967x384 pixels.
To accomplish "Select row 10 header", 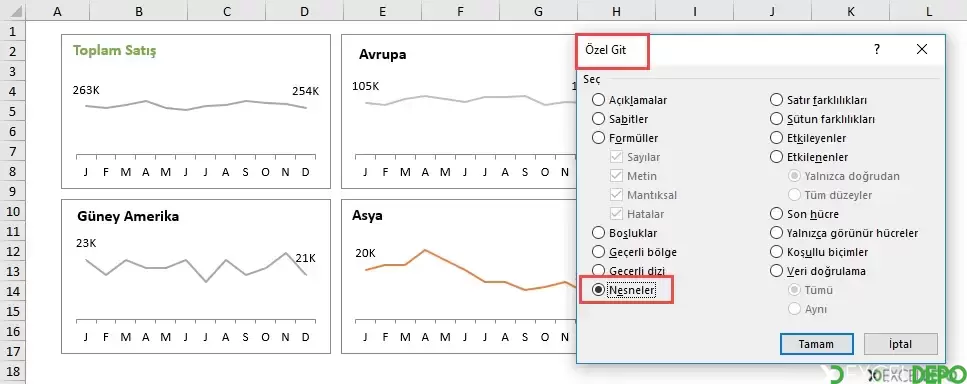I will (x=13, y=211).
